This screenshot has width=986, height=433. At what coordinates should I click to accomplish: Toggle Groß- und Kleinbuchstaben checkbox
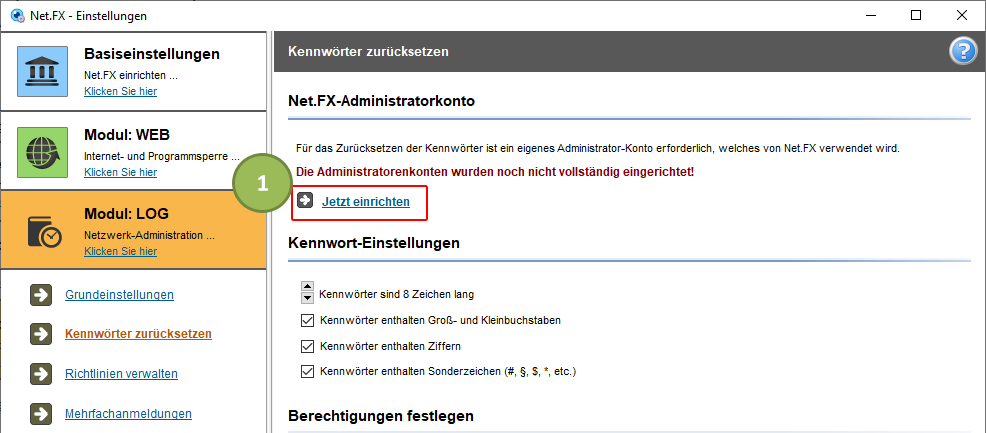pyautogui.click(x=307, y=321)
